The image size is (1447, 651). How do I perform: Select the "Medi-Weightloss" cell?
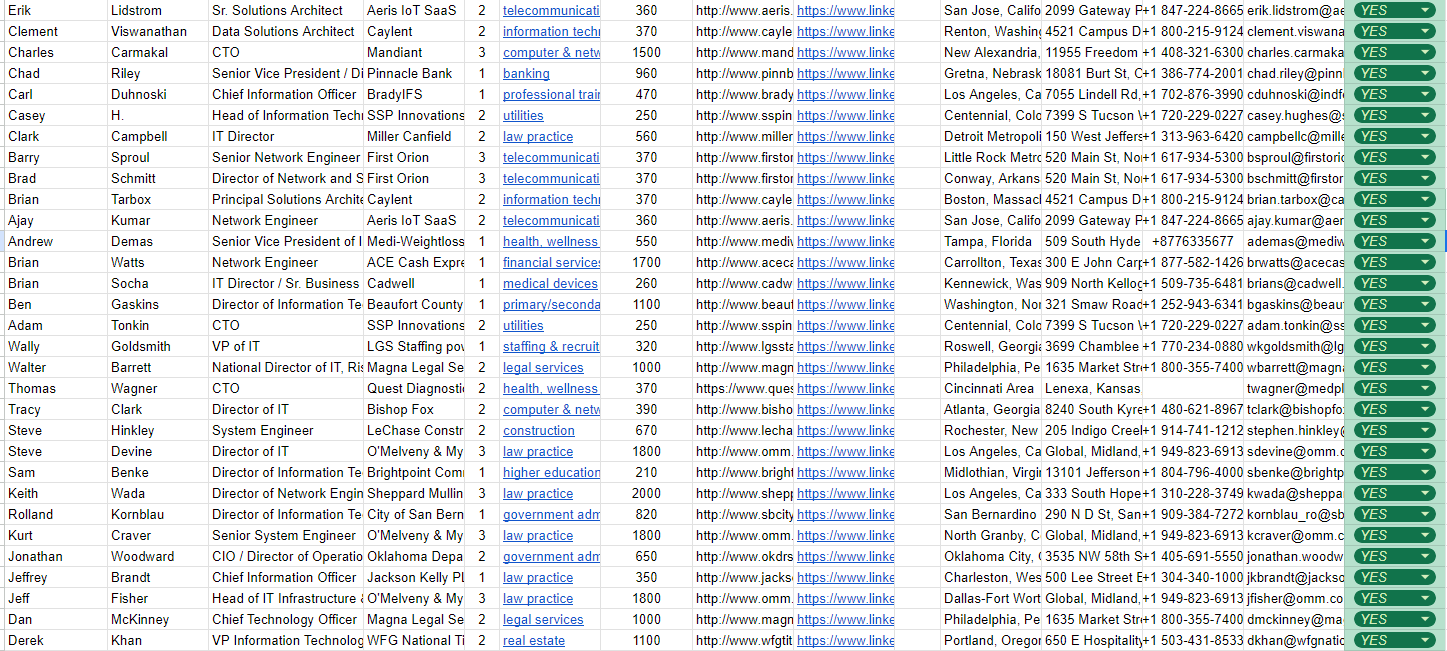[414, 241]
